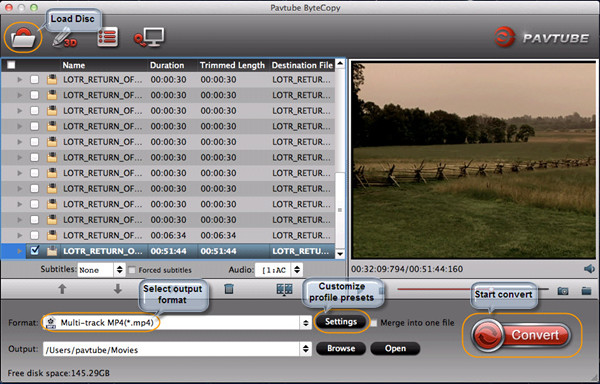This screenshot has height=384, width=600.
Task: Click the Destination File column header
Action: click(302, 65)
